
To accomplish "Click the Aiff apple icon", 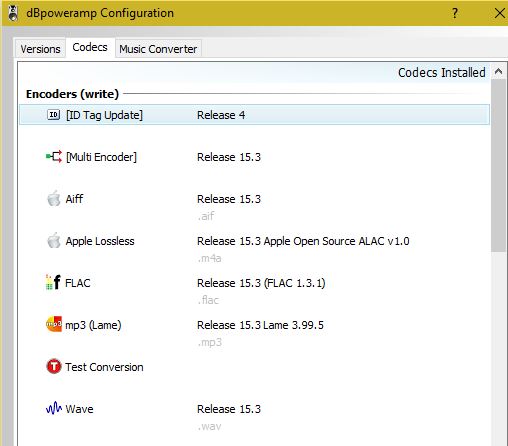I will [x=54, y=198].
